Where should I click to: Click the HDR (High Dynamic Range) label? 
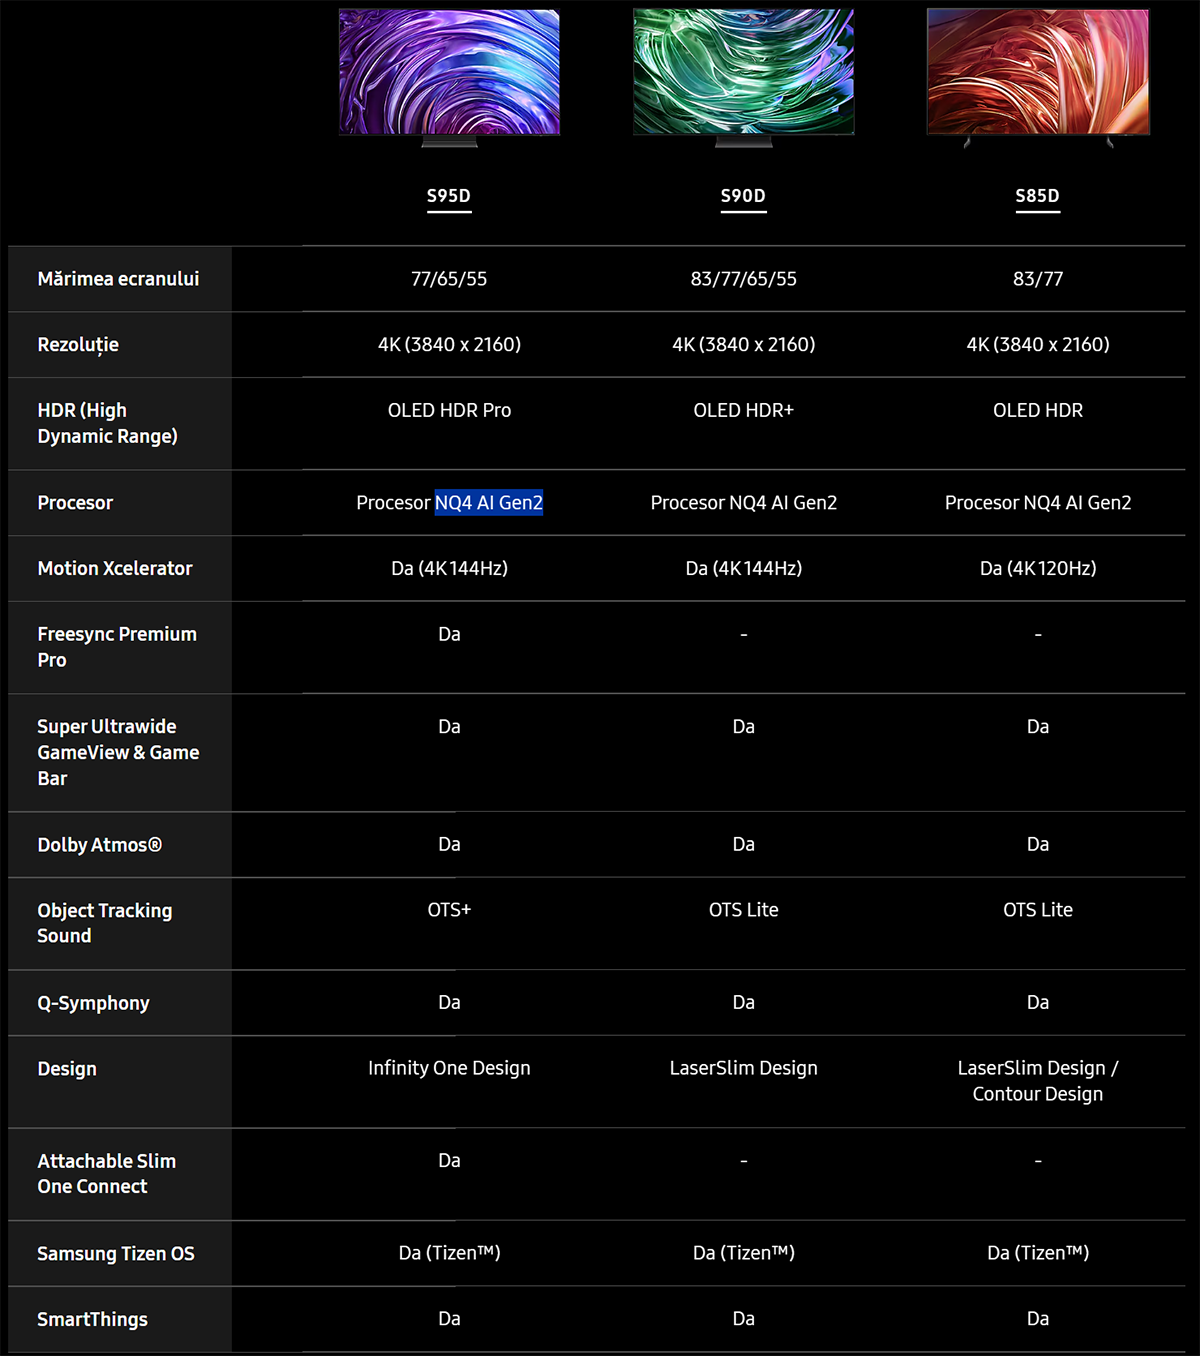107,423
